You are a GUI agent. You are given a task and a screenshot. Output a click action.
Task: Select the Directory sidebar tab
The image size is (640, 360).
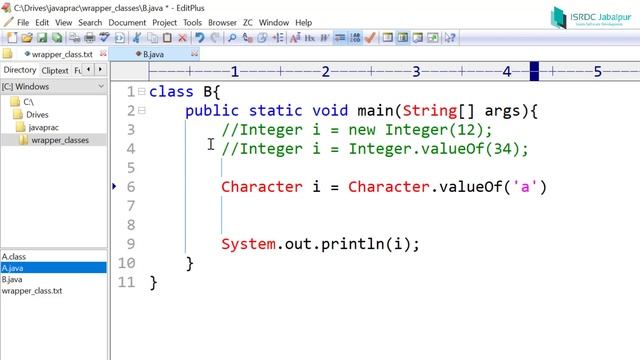point(20,70)
